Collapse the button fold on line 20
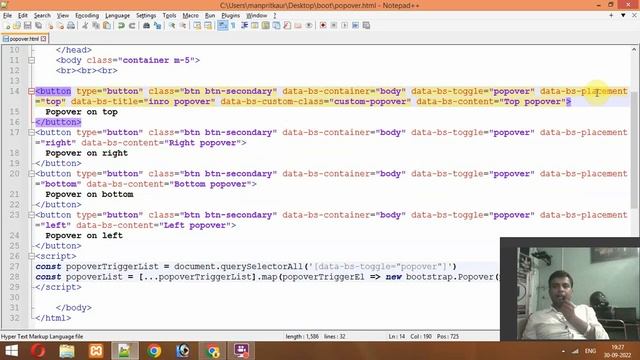 (31, 174)
